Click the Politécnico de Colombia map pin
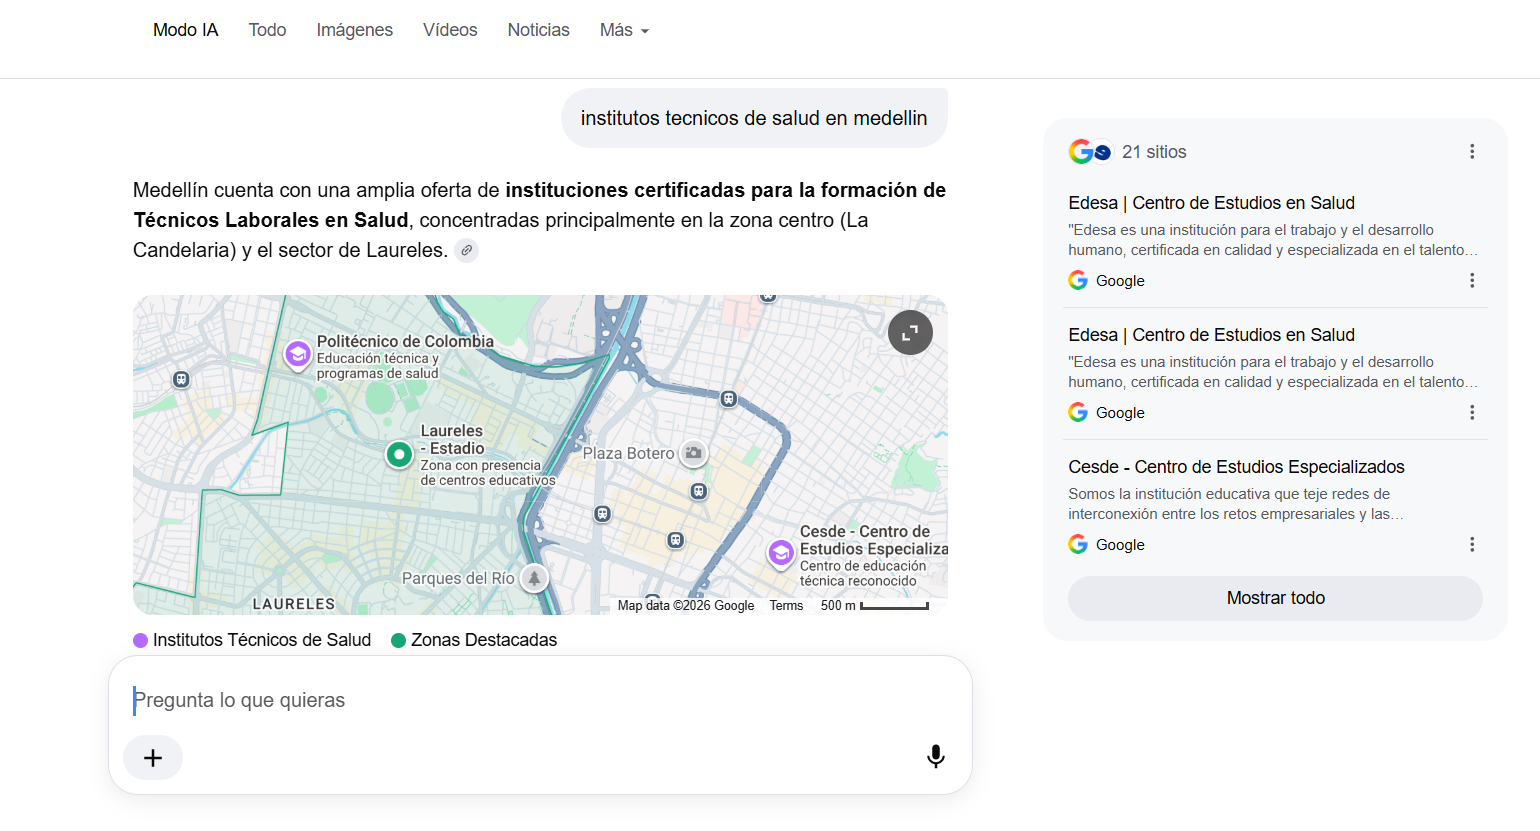 [x=297, y=355]
